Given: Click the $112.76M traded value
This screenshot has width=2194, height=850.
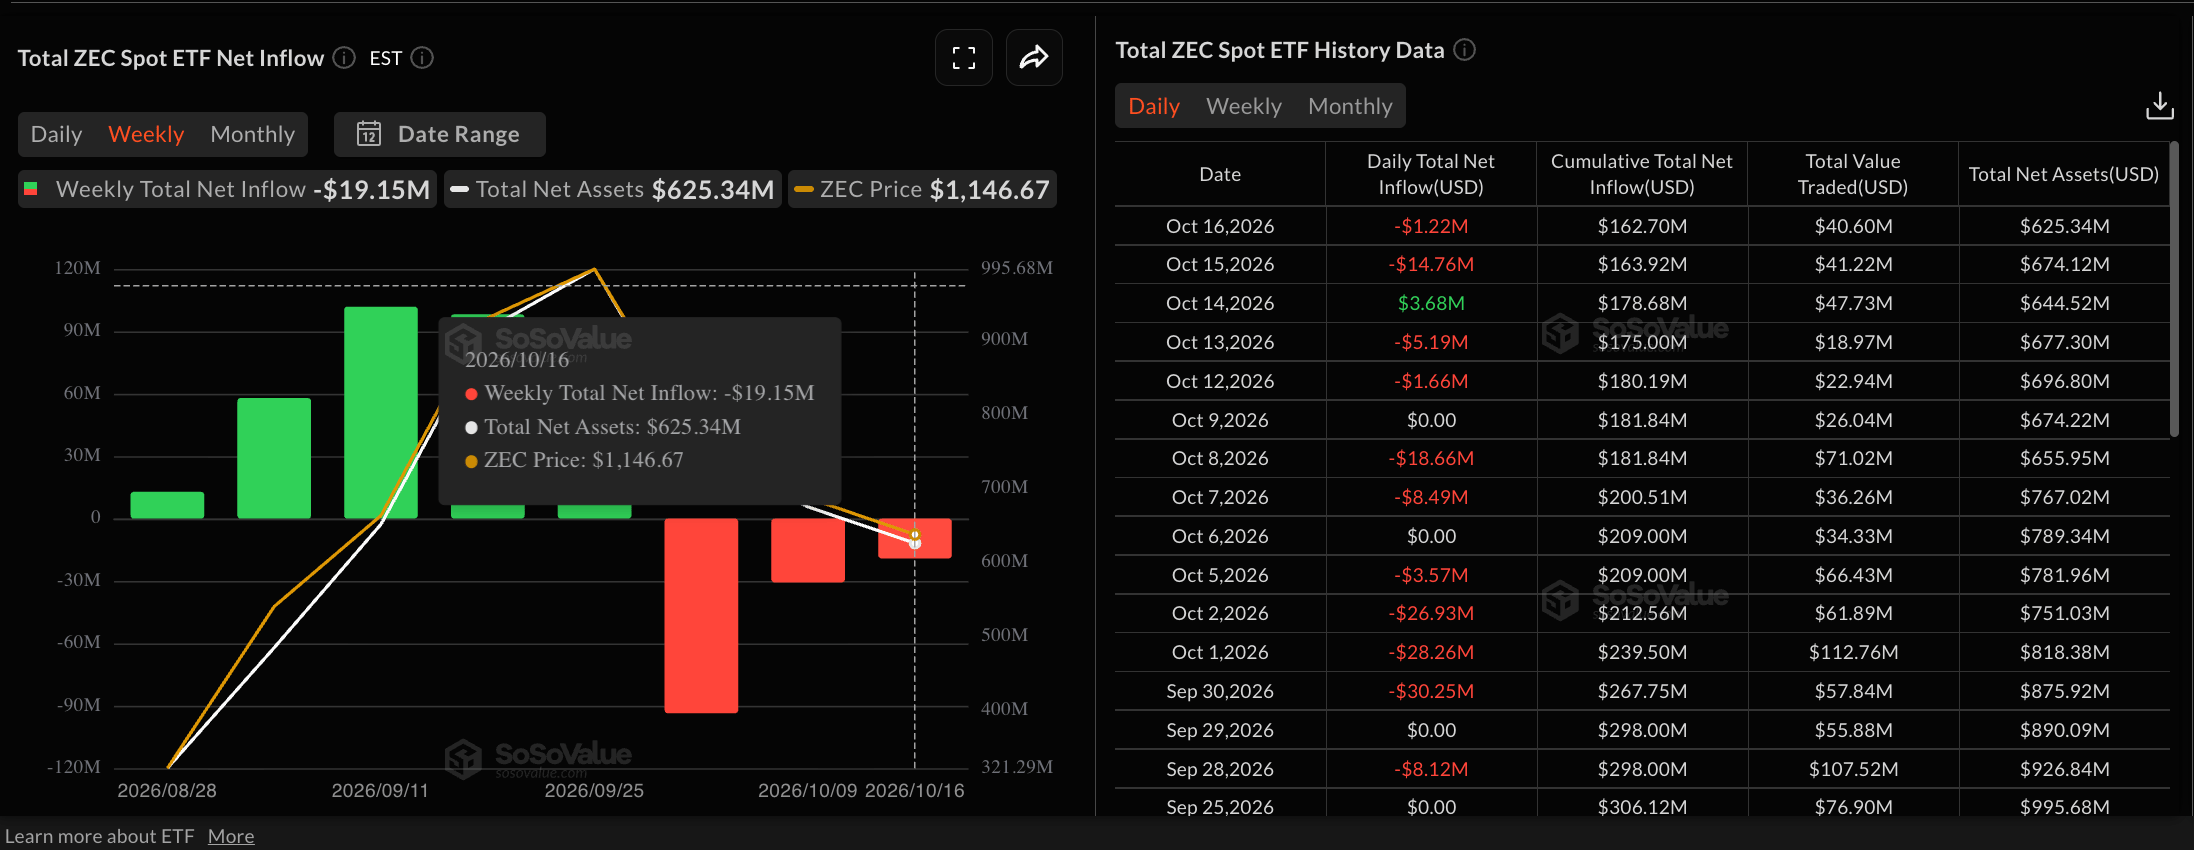Looking at the screenshot, I should (x=1853, y=652).
